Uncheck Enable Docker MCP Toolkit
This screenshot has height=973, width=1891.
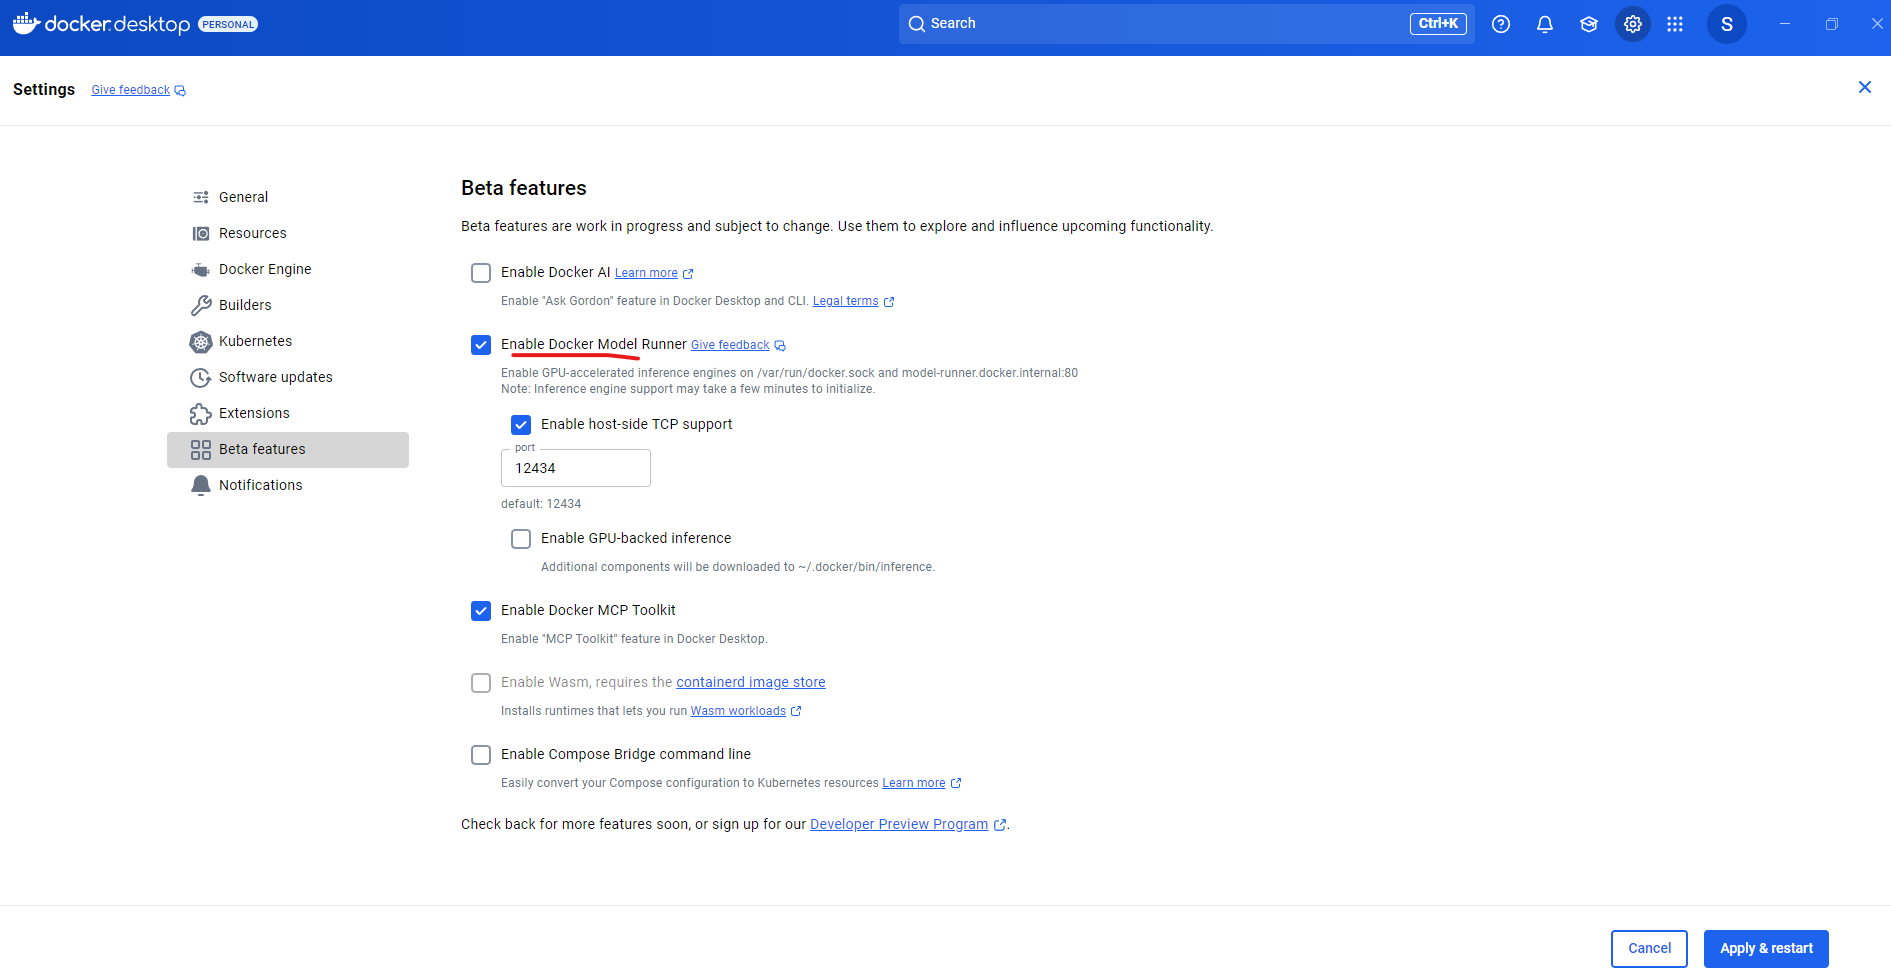tap(481, 610)
